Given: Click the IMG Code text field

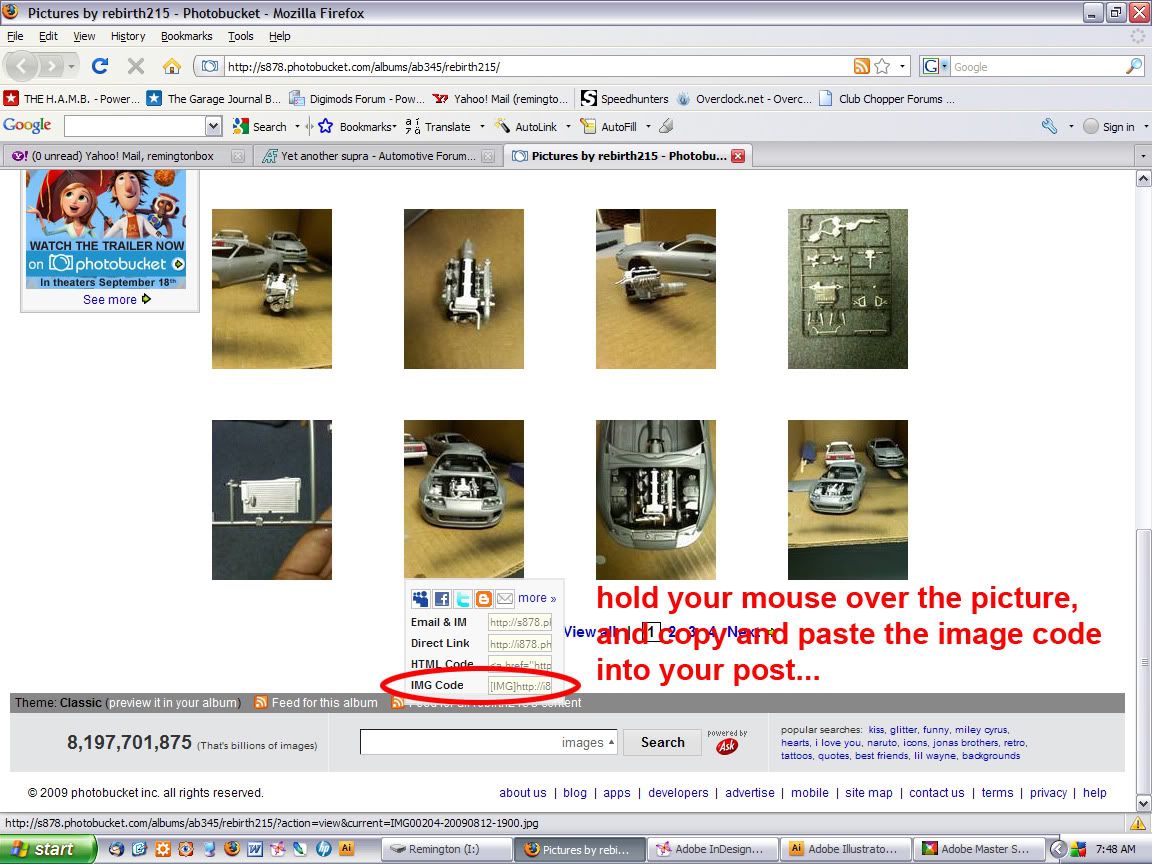Looking at the screenshot, I should [x=519, y=686].
